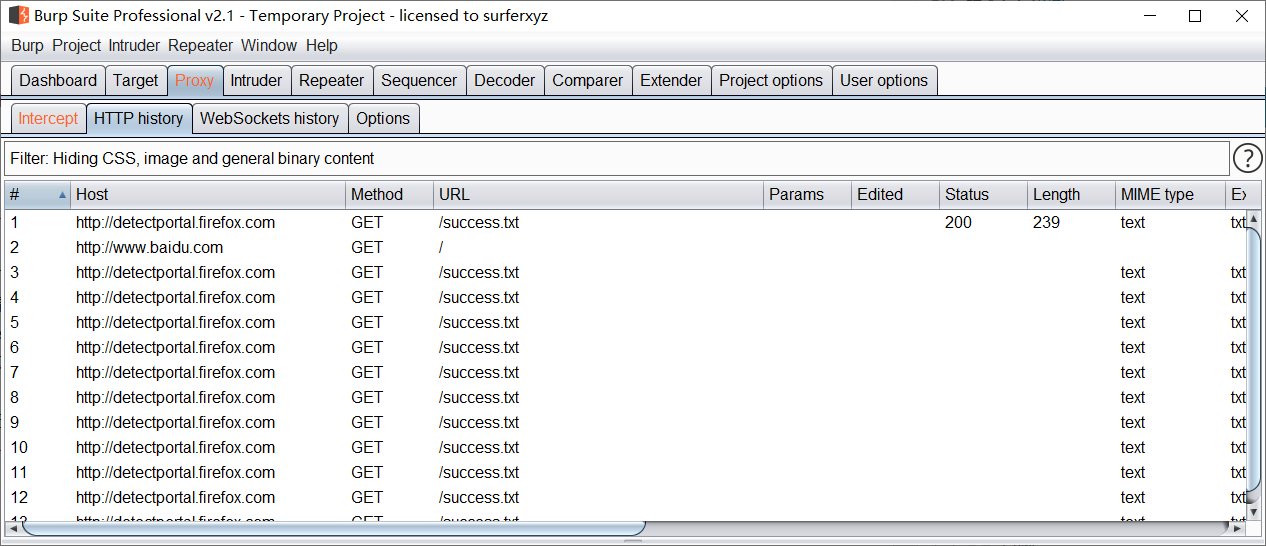This screenshot has height=546, width=1266.
Task: Open the Help menu
Action: click(x=322, y=46)
